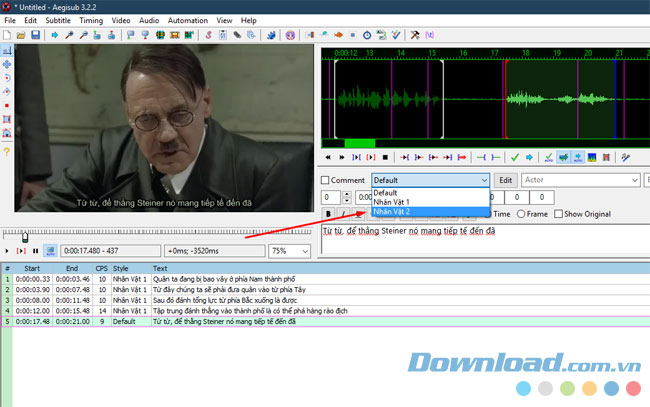Image resolution: width=650 pixels, height=407 pixels.
Task: Tick the Show Original checkbox
Action: tap(559, 214)
